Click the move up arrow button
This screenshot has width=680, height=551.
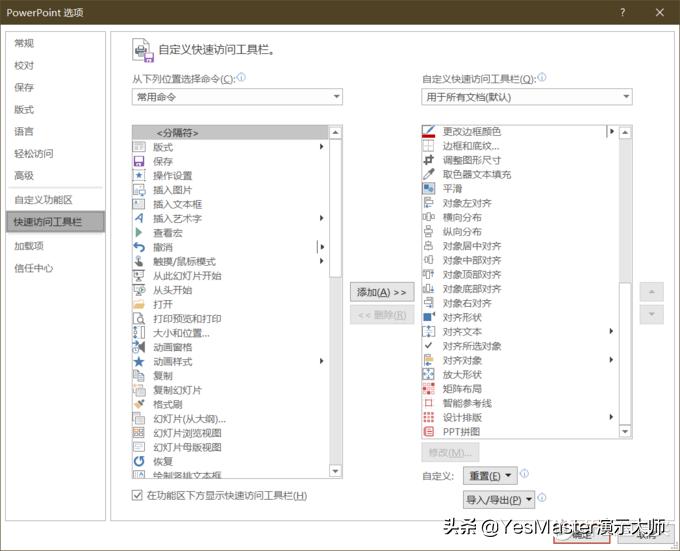coord(651,292)
